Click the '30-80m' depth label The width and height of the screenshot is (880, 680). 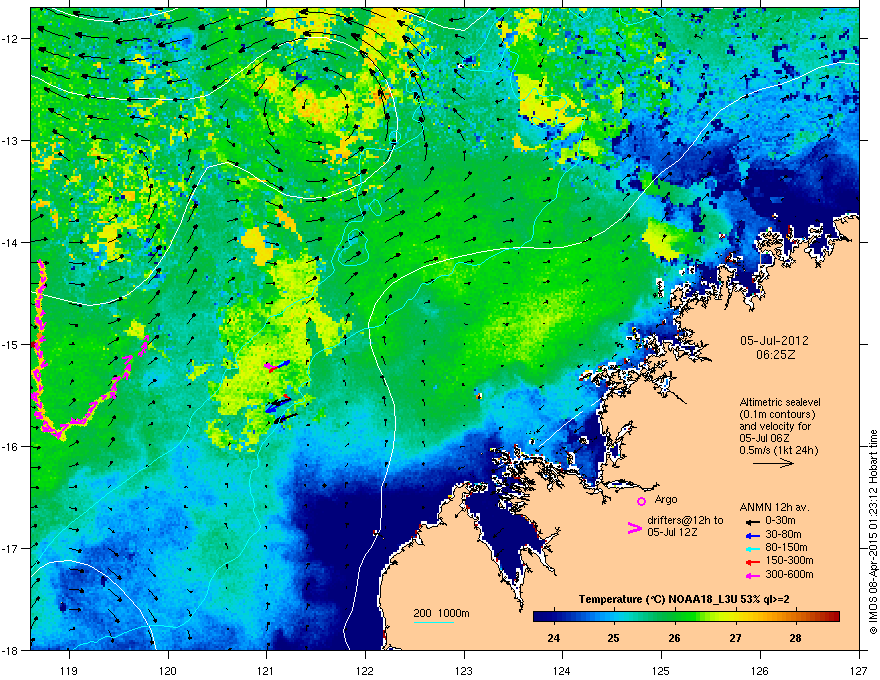click(783, 535)
